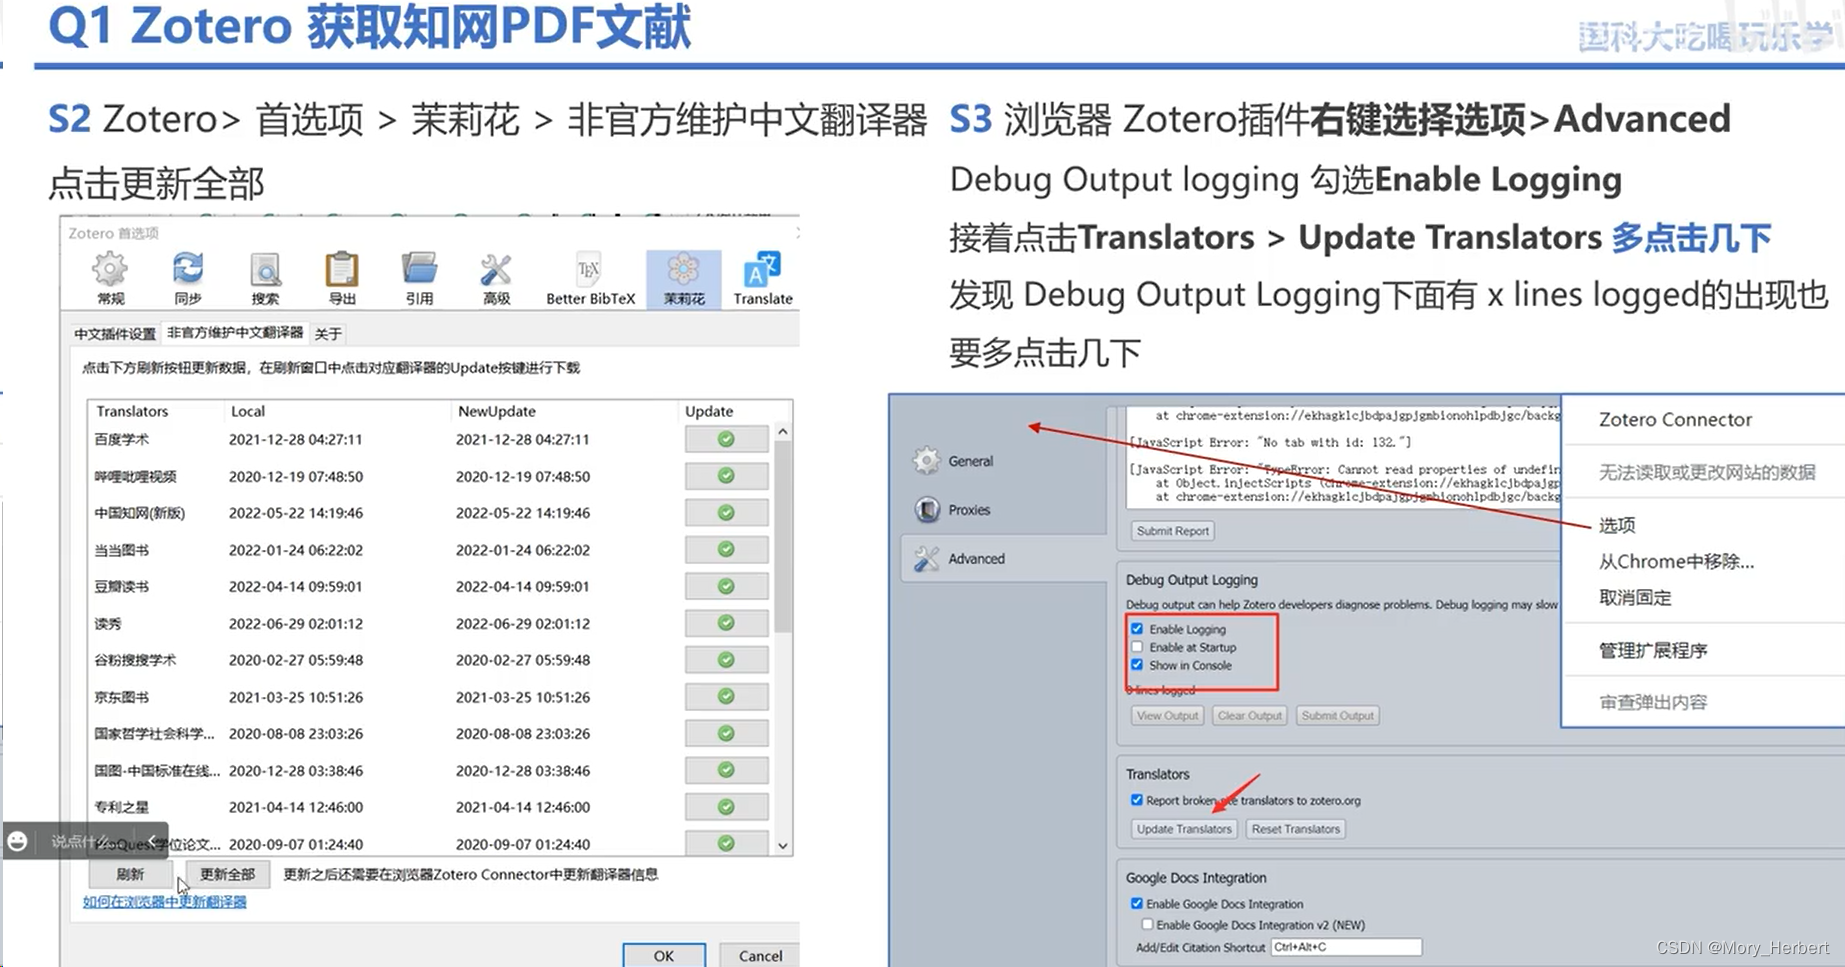Open the 搜索 search preferences pane
The image size is (1845, 967).
click(265, 278)
